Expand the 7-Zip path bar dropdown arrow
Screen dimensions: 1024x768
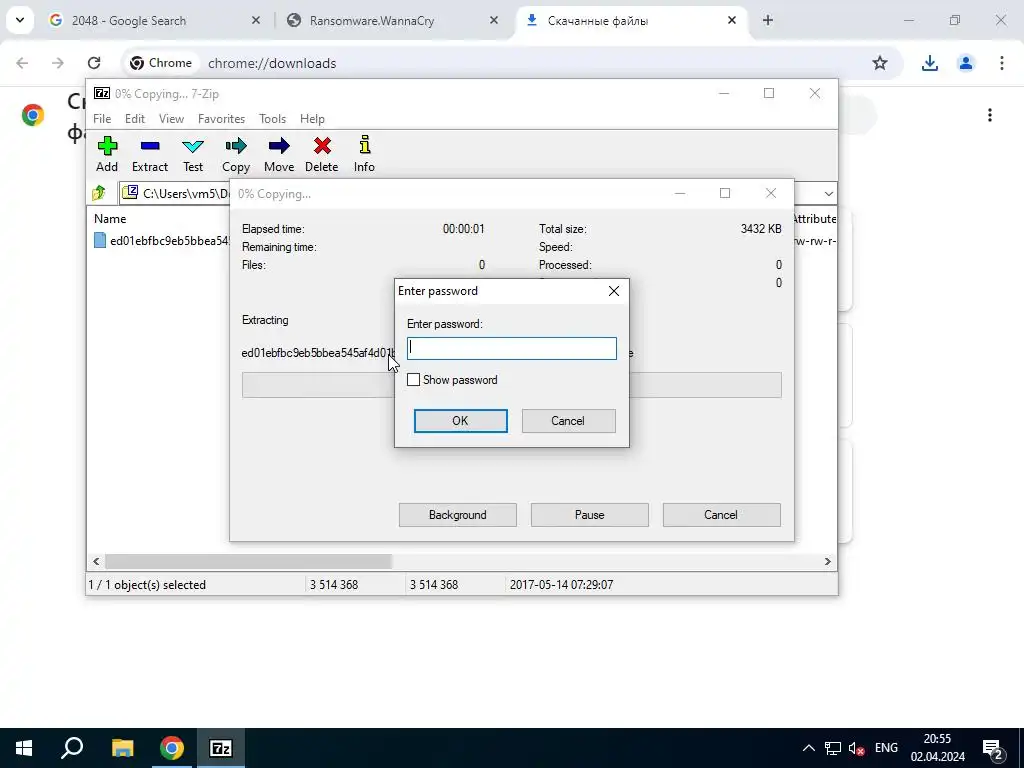tap(828, 193)
